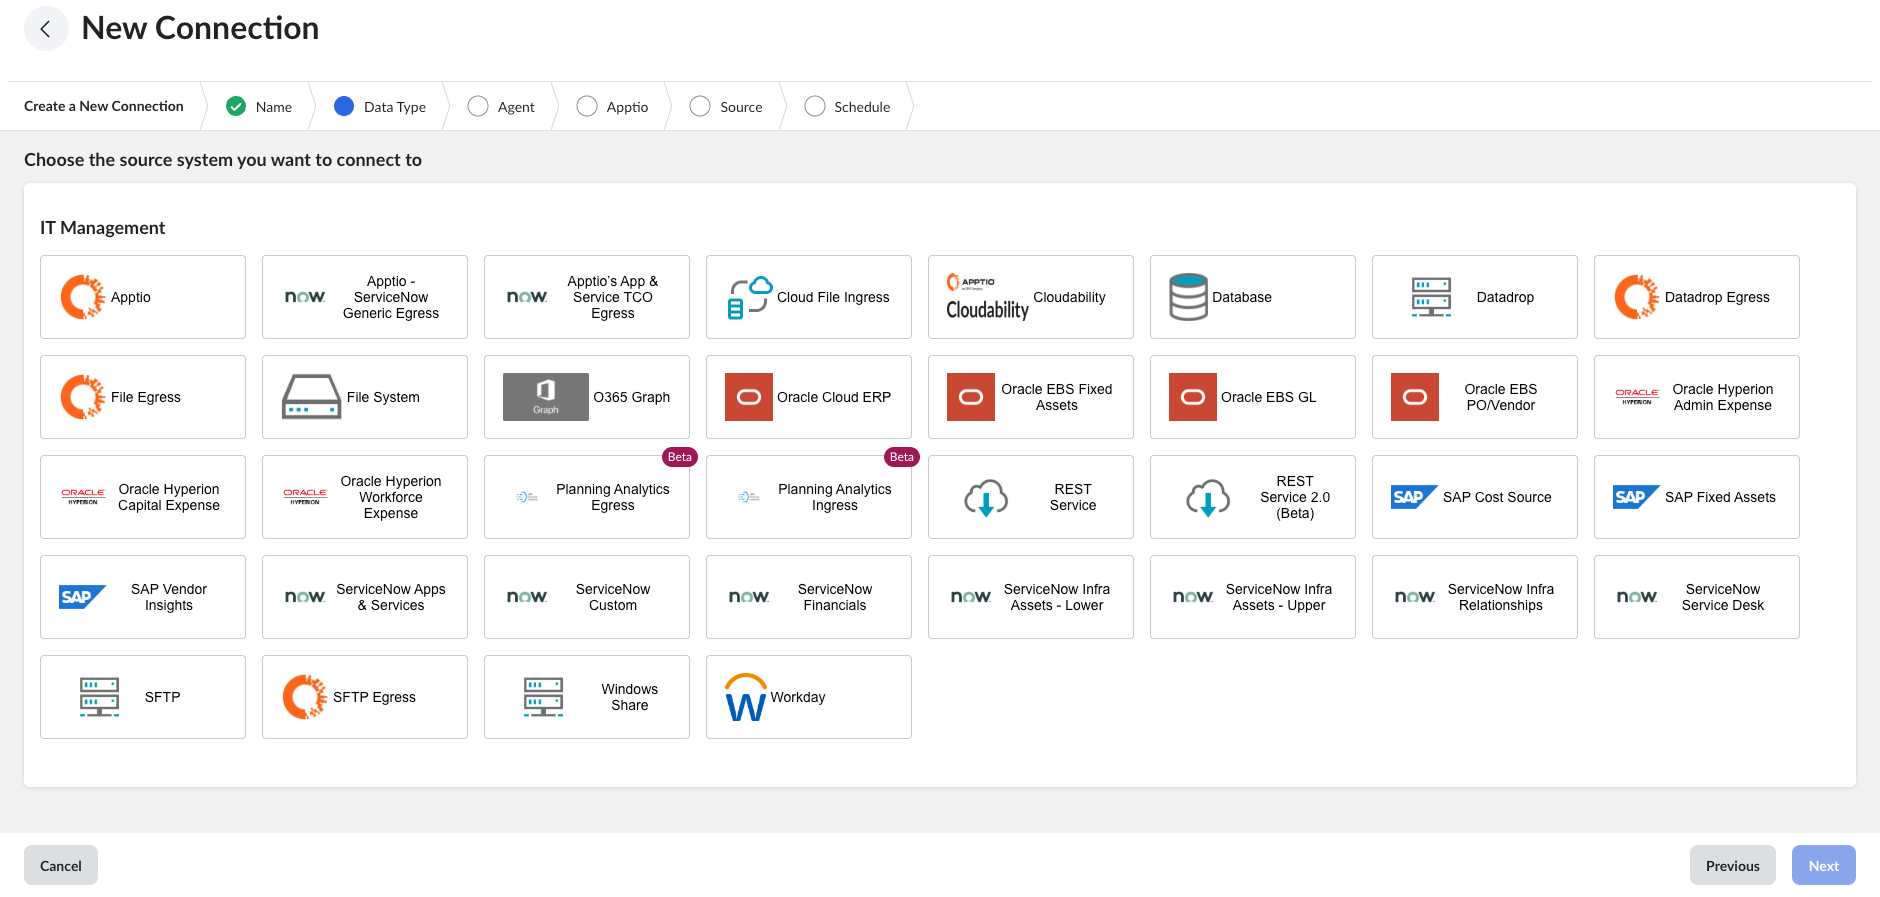Click the SFTP server icon
This screenshot has width=1880, height=897.
click(99, 697)
